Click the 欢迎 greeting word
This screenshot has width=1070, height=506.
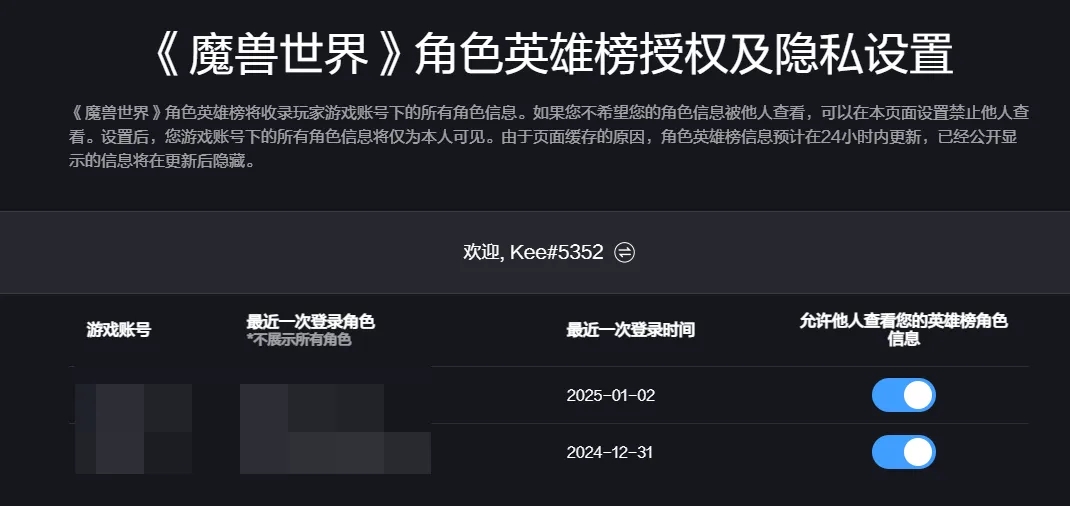[x=481, y=252]
